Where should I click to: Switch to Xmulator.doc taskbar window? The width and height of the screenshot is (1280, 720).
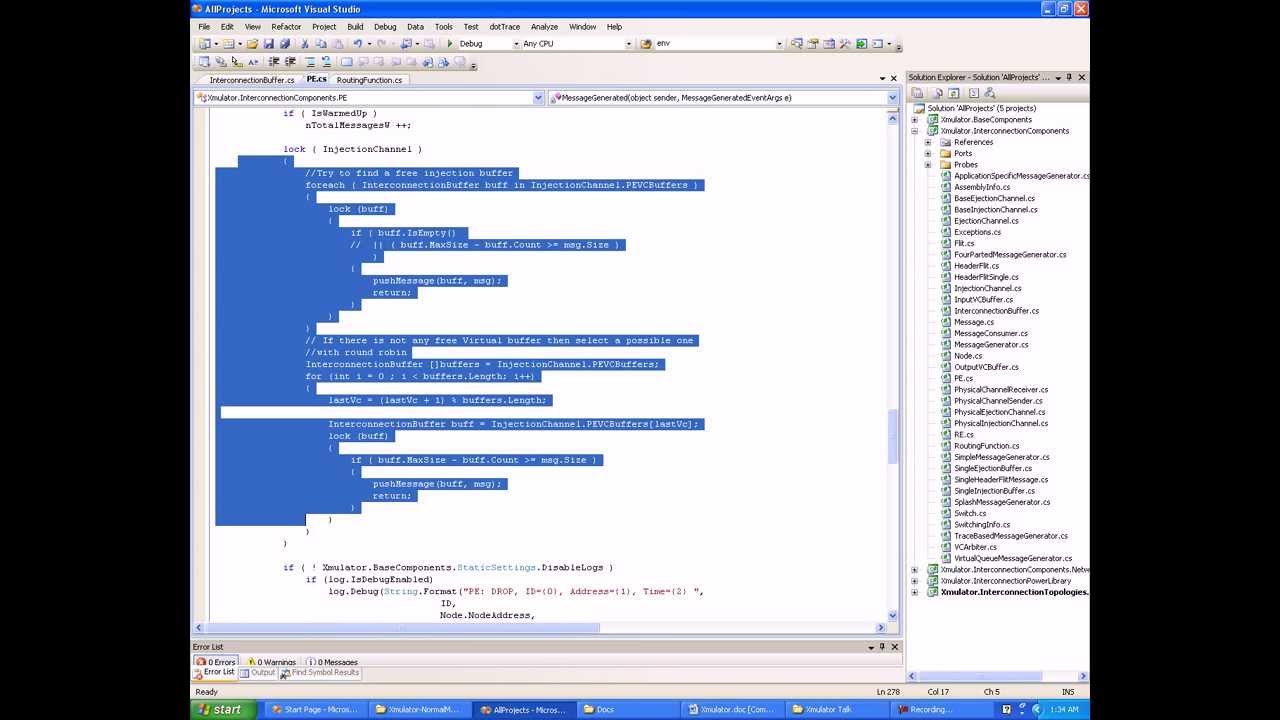(731, 710)
